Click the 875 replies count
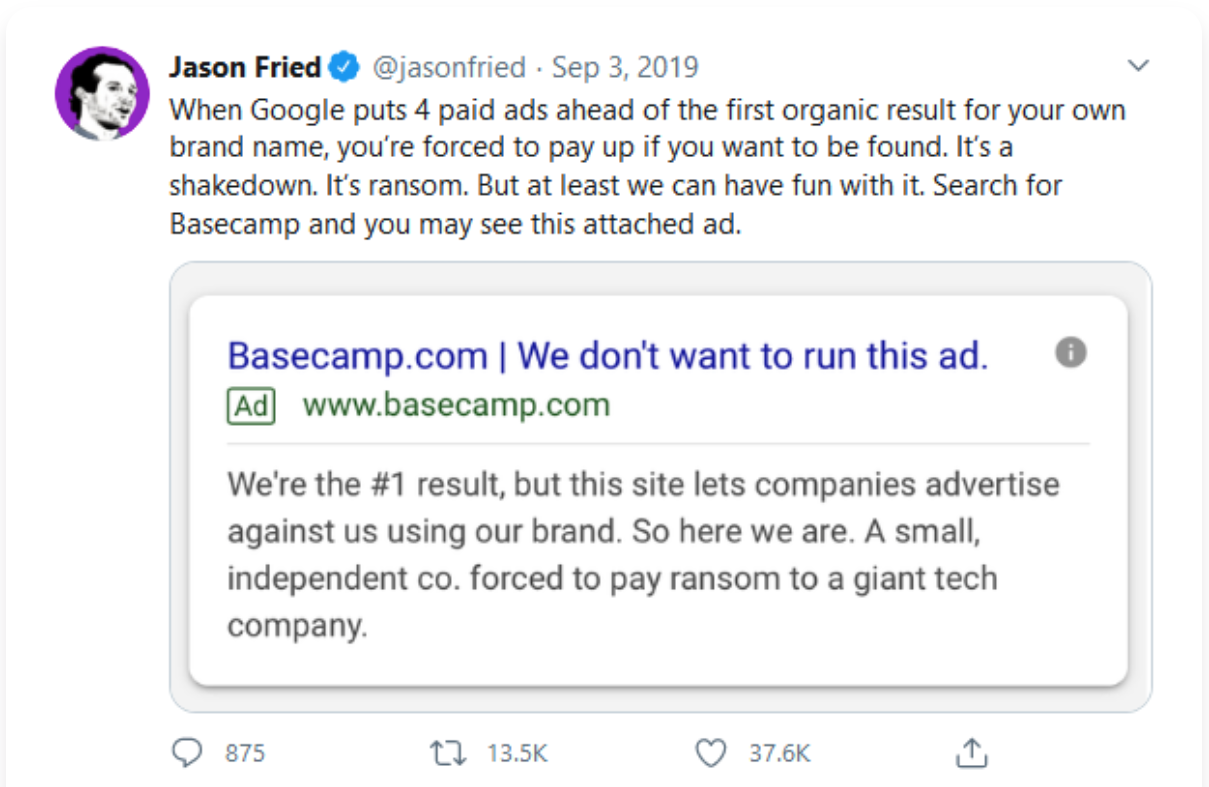 245,753
